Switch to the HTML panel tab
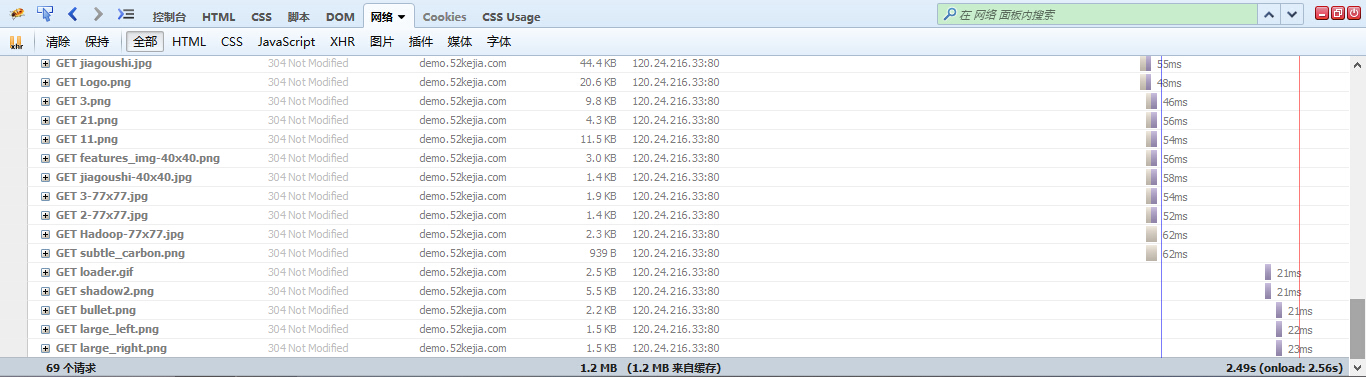1366x377 pixels. coord(219,17)
